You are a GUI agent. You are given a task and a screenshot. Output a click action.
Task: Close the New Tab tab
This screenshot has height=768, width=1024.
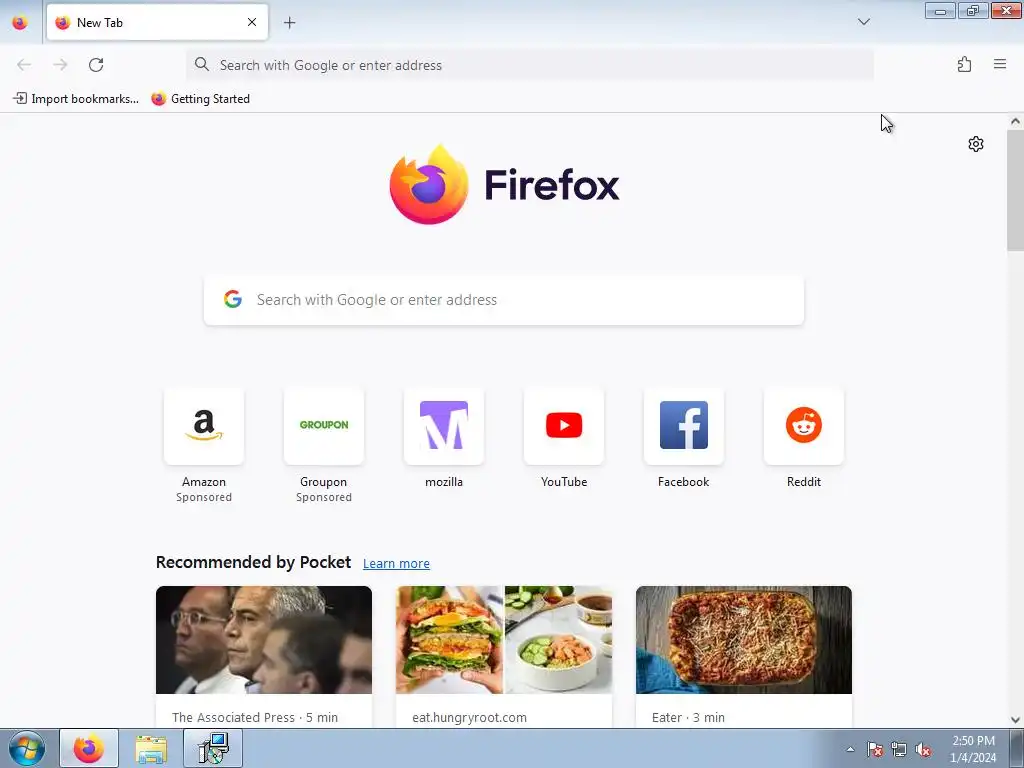[251, 22]
